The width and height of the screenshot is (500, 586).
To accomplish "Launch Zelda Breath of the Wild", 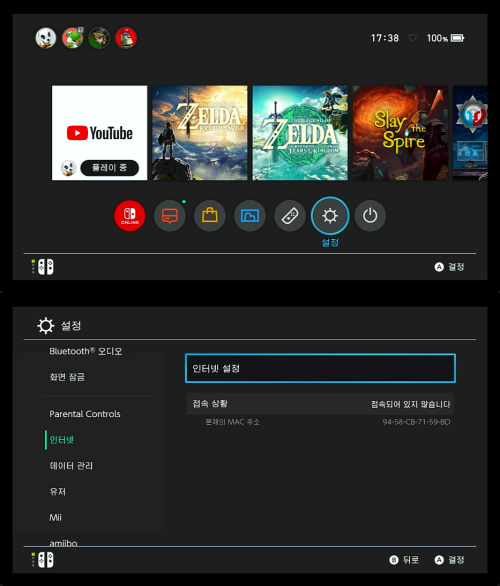I will (x=200, y=133).
